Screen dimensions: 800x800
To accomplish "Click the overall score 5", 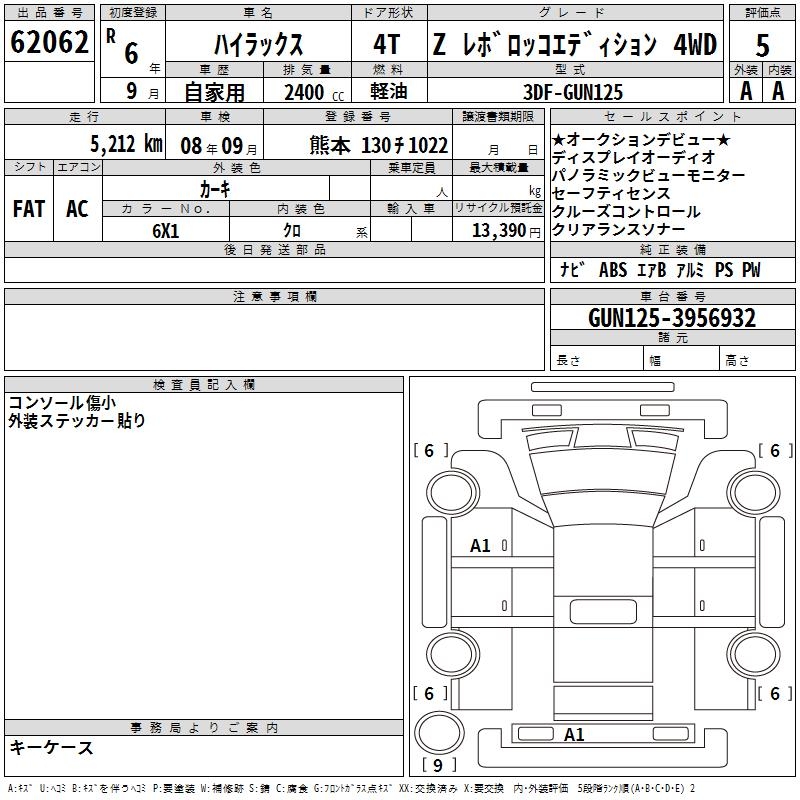I will [x=762, y=45].
